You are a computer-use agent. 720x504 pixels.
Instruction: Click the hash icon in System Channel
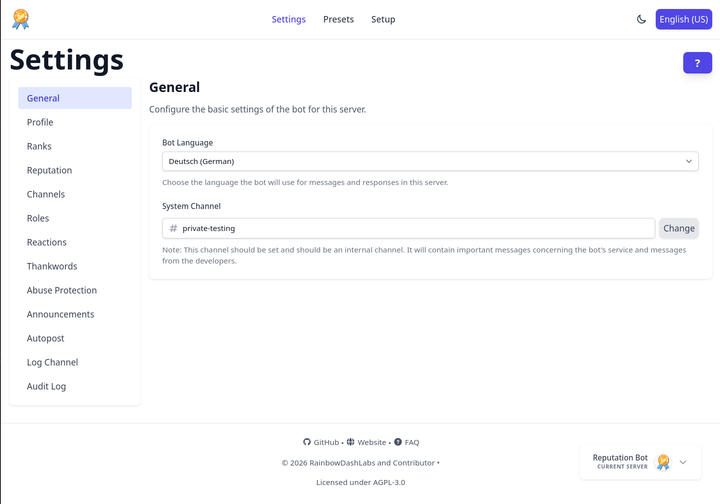[174, 228]
